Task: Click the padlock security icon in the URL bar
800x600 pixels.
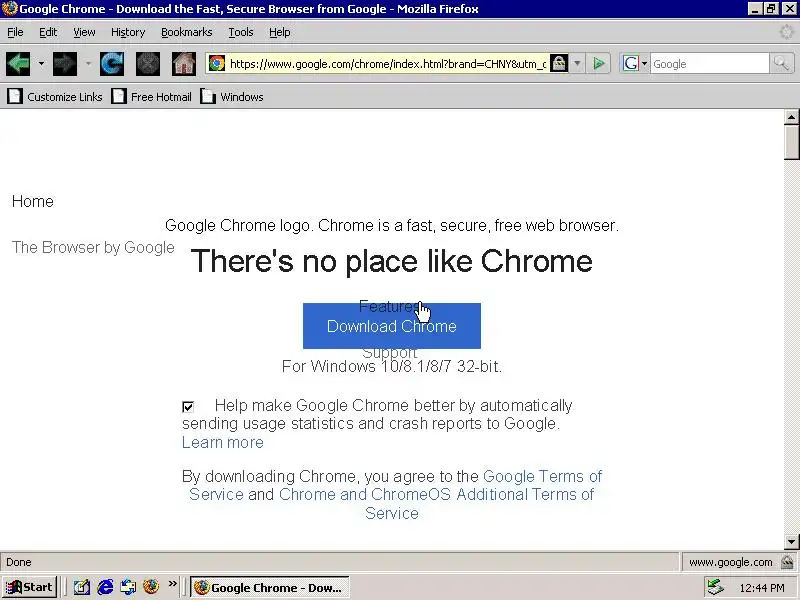Action: coord(559,64)
